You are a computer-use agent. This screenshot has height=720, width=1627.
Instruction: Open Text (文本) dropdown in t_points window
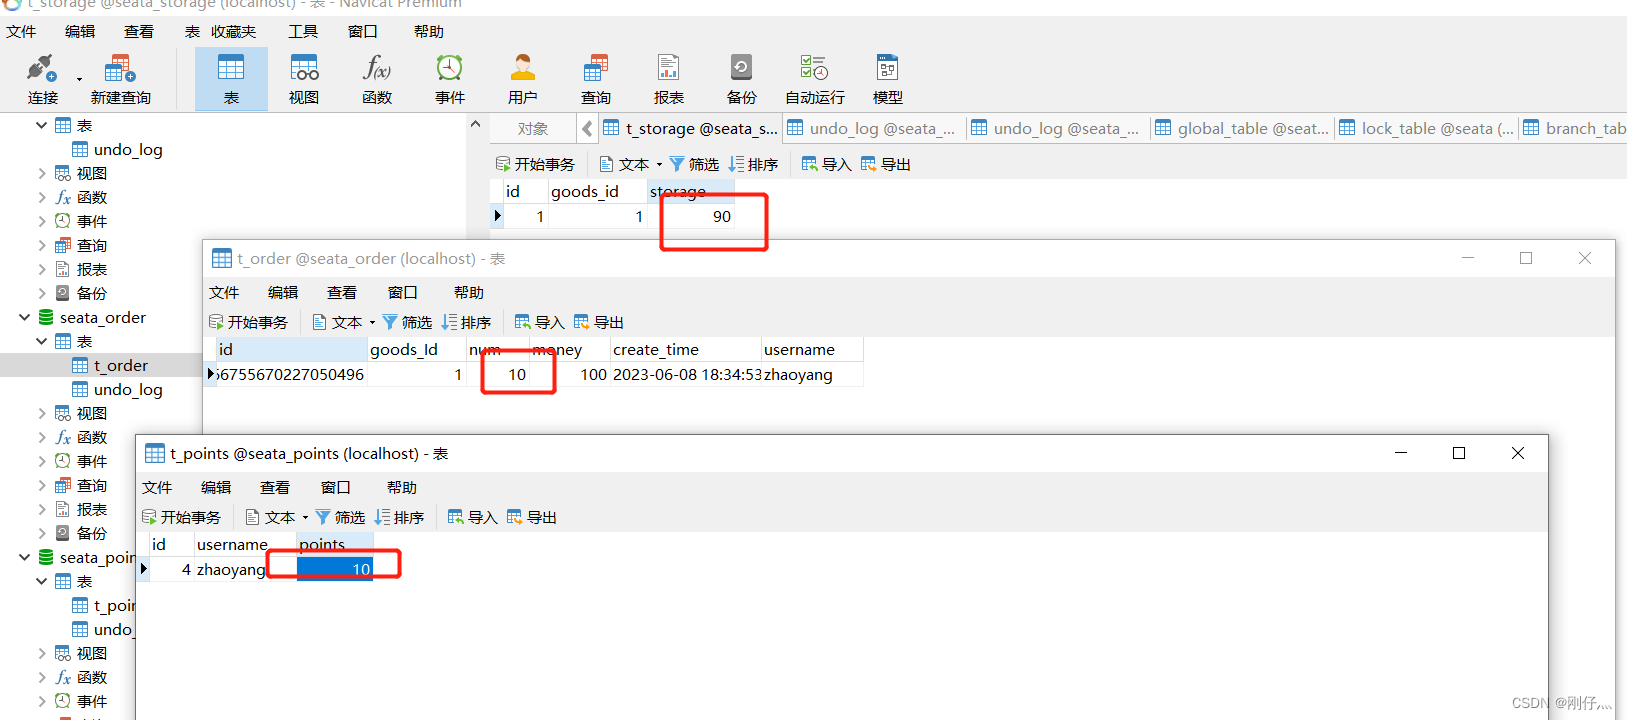pos(277,517)
